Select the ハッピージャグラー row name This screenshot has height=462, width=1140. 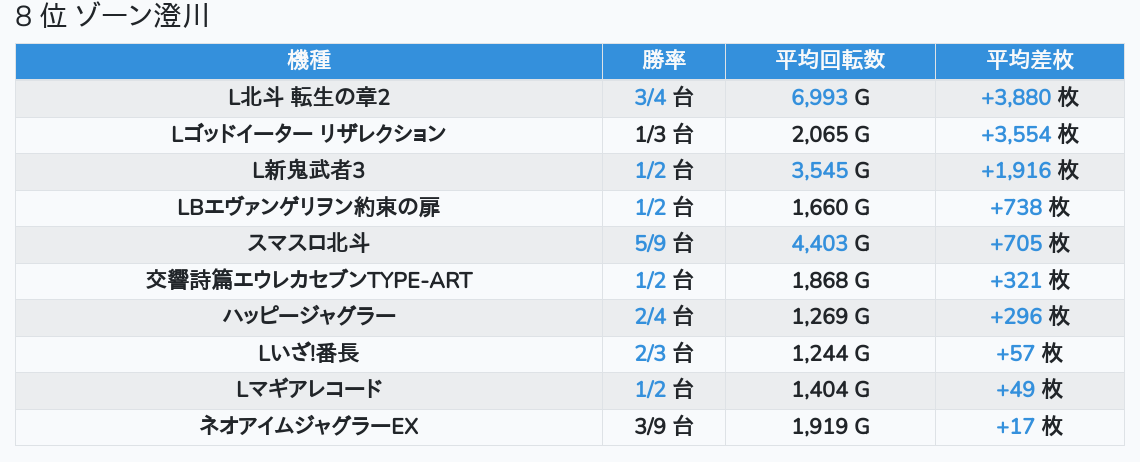pos(308,317)
